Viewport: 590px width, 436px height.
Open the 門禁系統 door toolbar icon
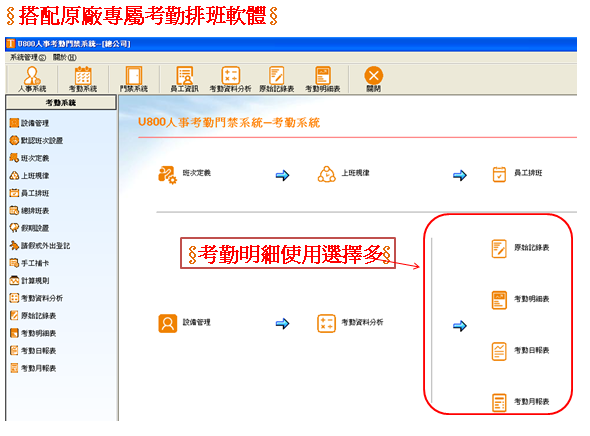(134, 79)
